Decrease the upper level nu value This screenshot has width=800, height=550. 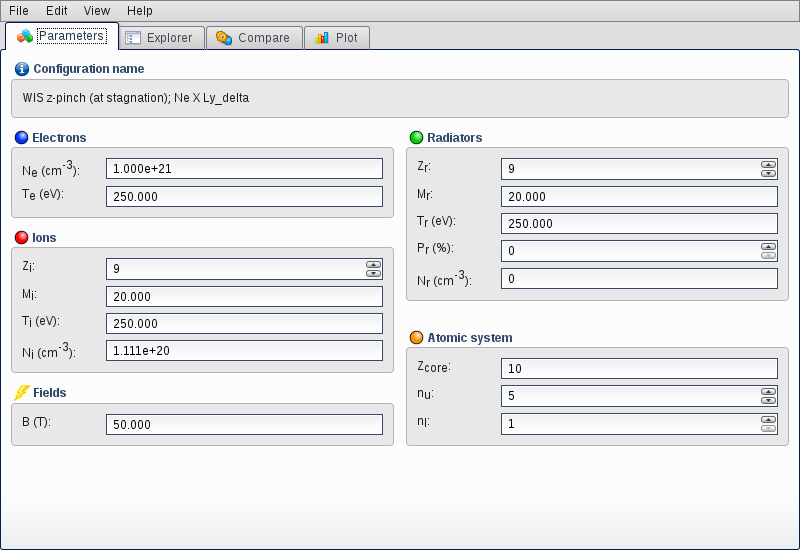[768, 401]
